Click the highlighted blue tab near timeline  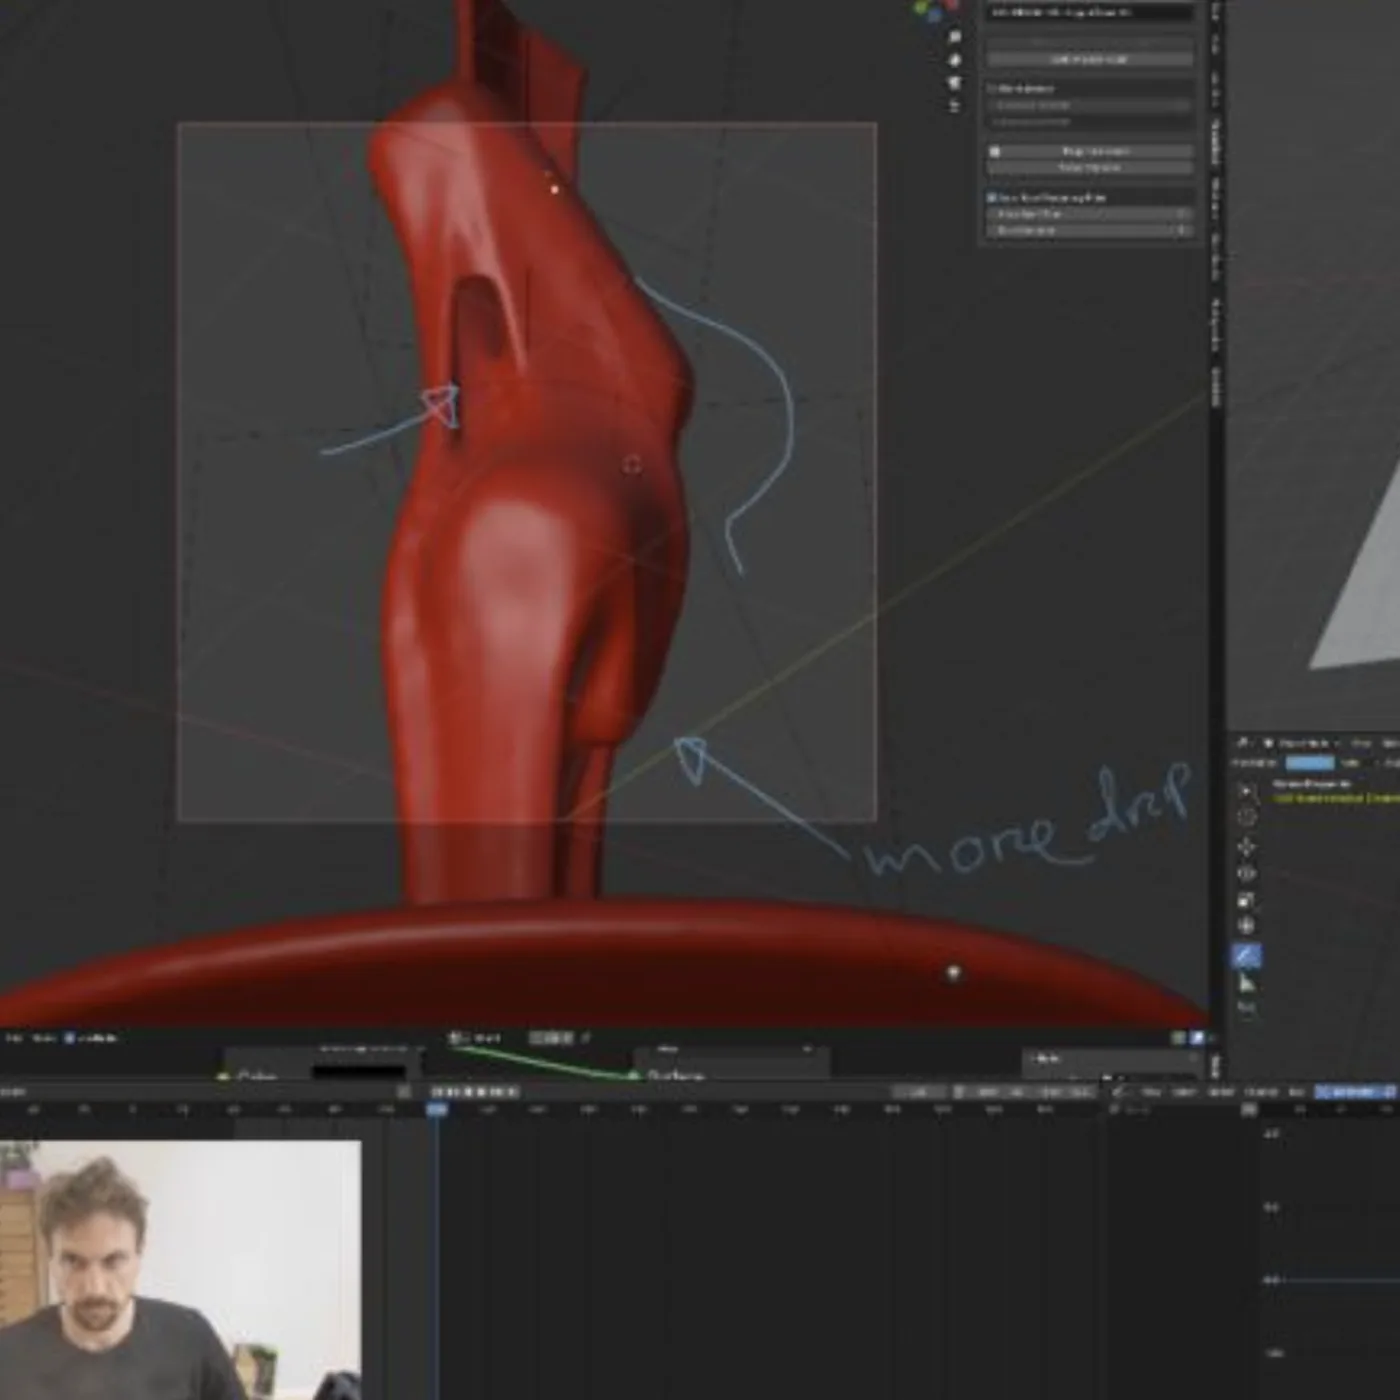pos(1354,1092)
